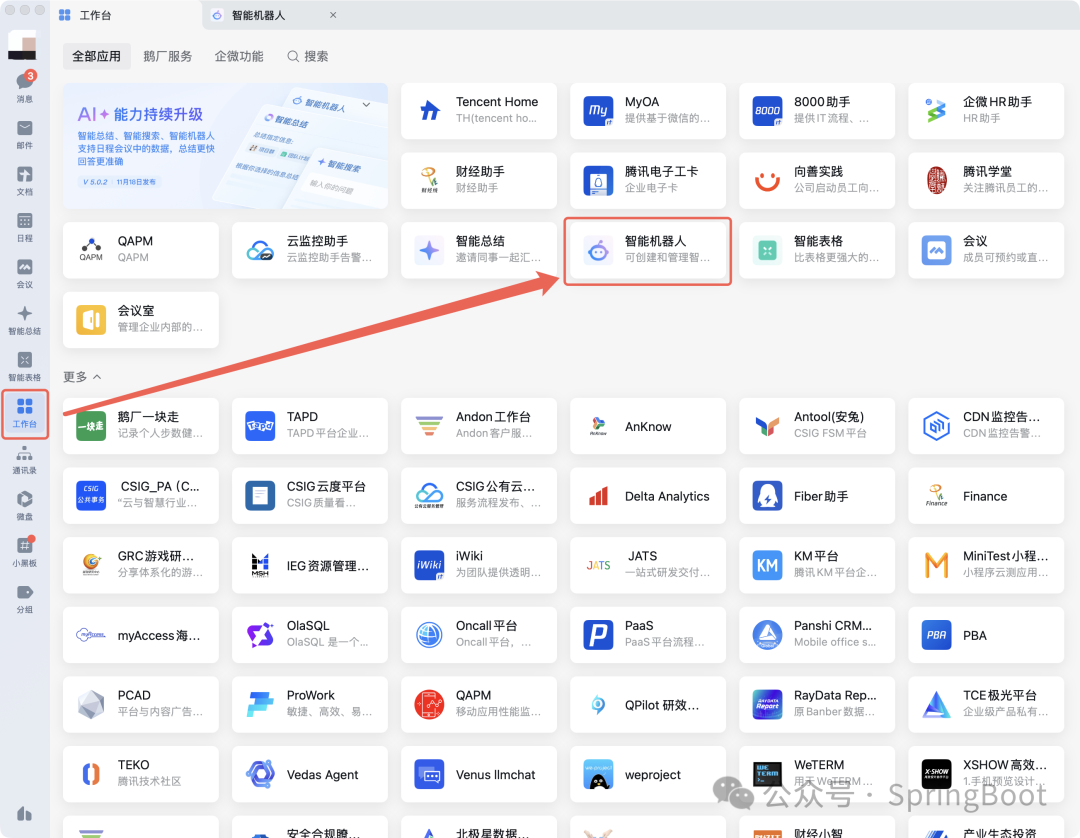This screenshot has width=1080, height=838.
Task: Open the JATS app card
Action: point(647,565)
